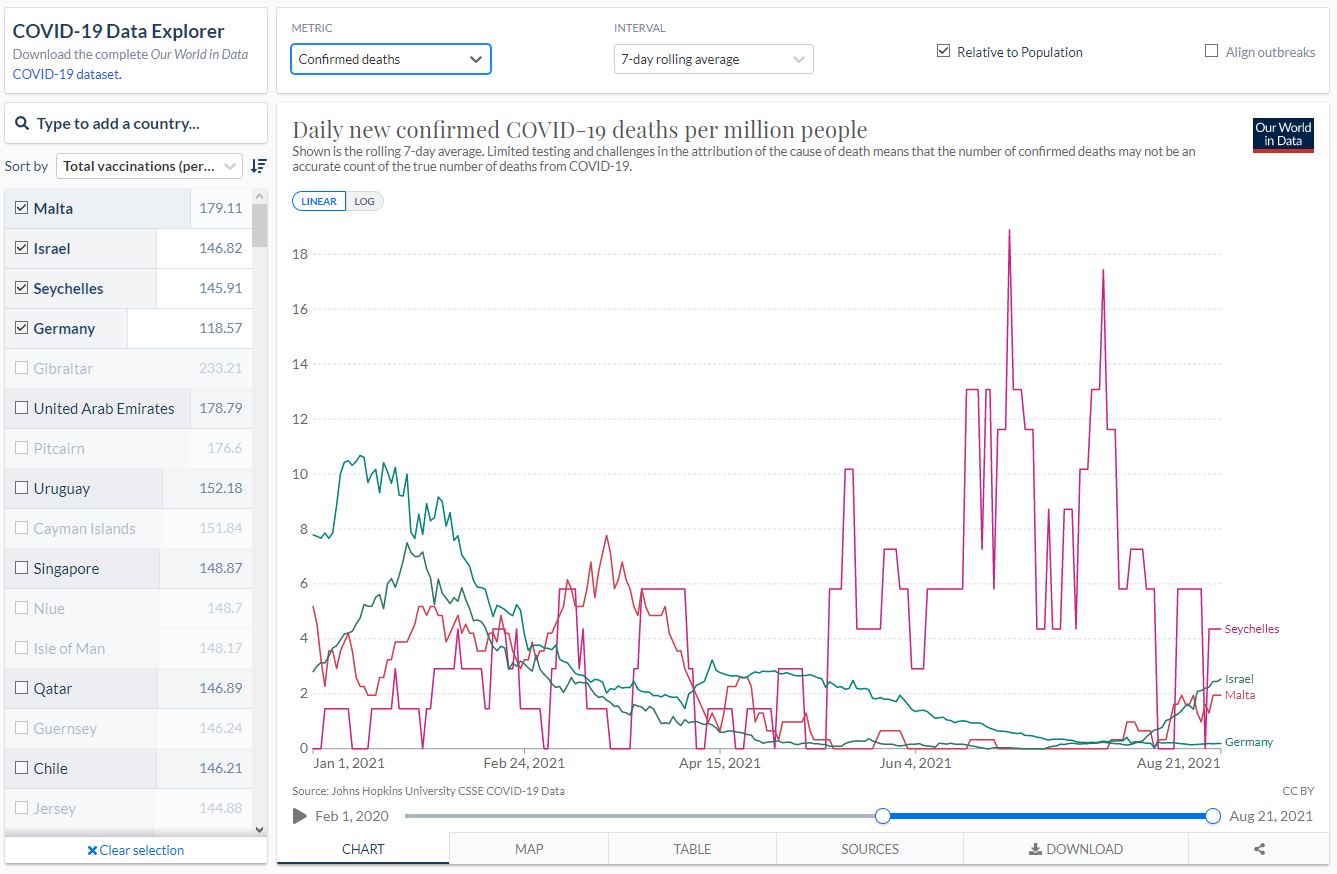
Task: Open the Download tab
Action: coord(1075,849)
